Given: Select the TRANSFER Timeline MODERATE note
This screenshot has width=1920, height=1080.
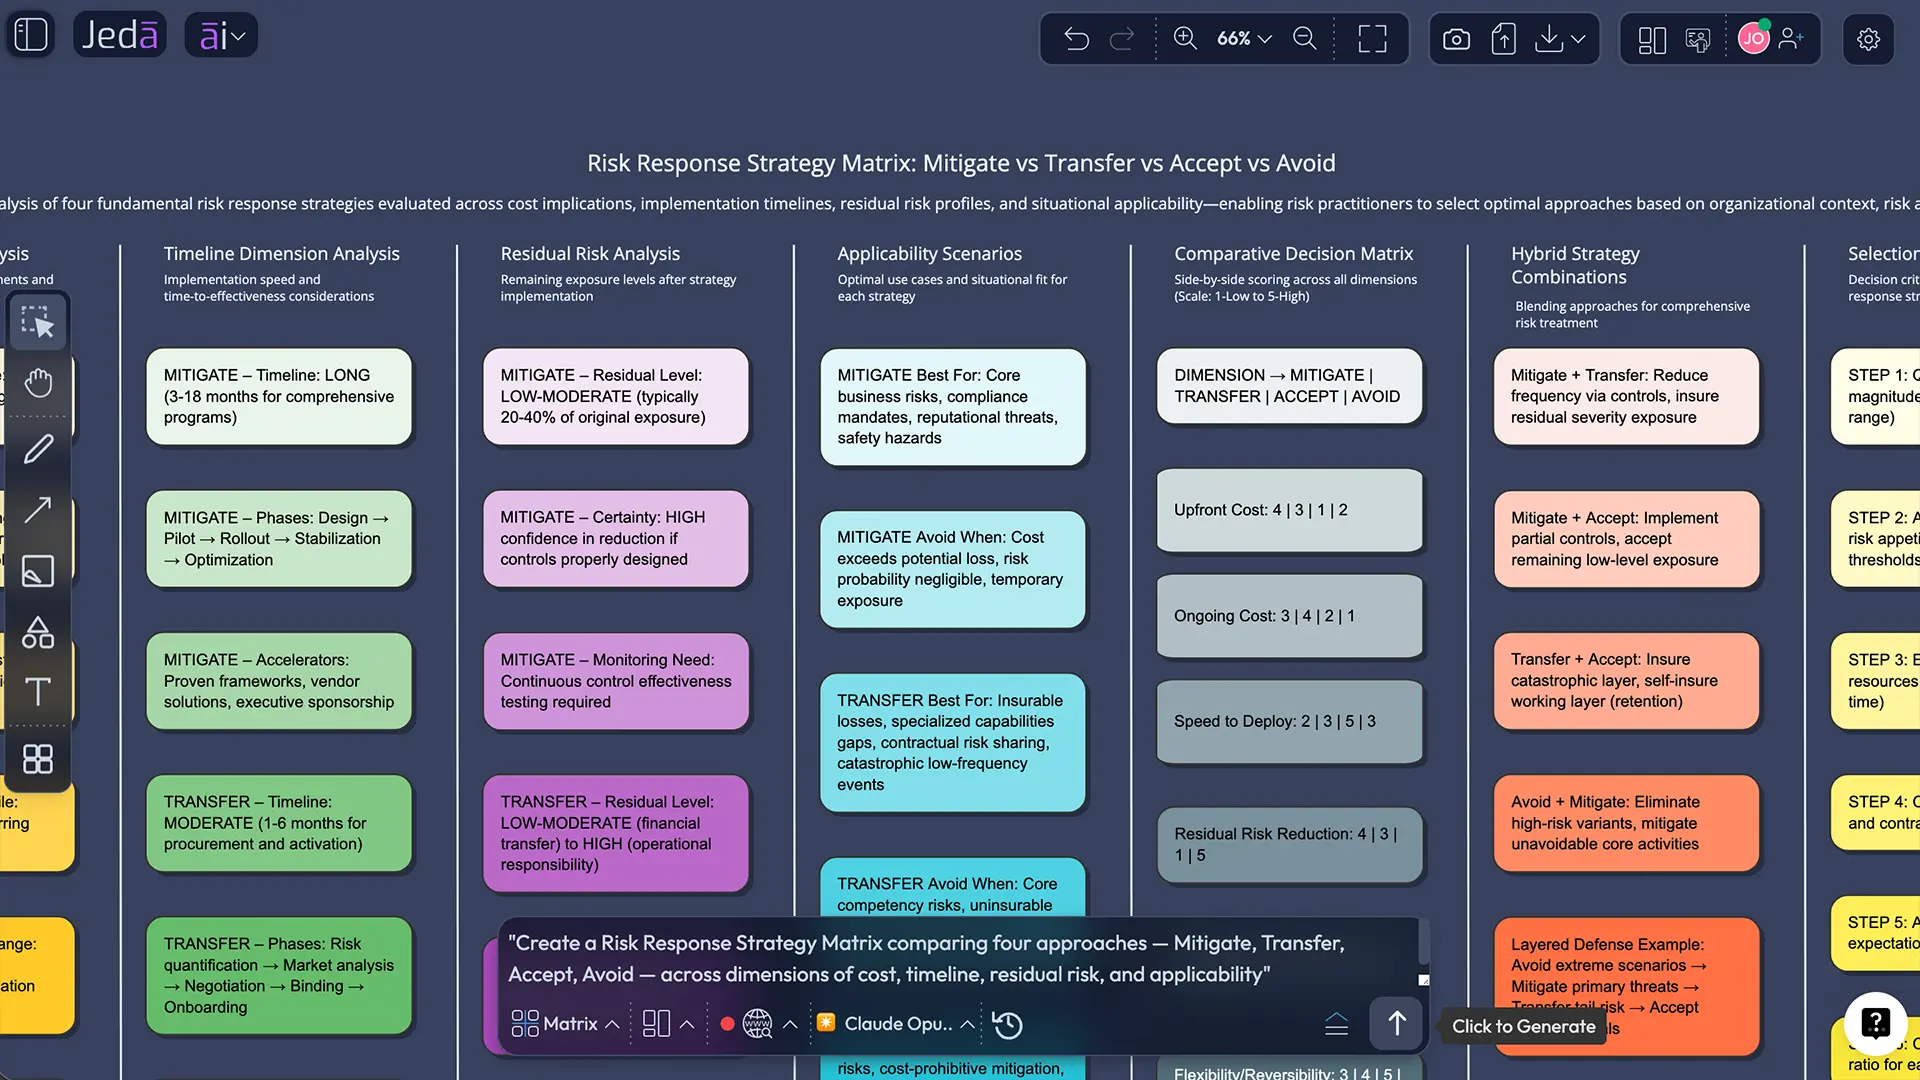Looking at the screenshot, I should (279, 823).
